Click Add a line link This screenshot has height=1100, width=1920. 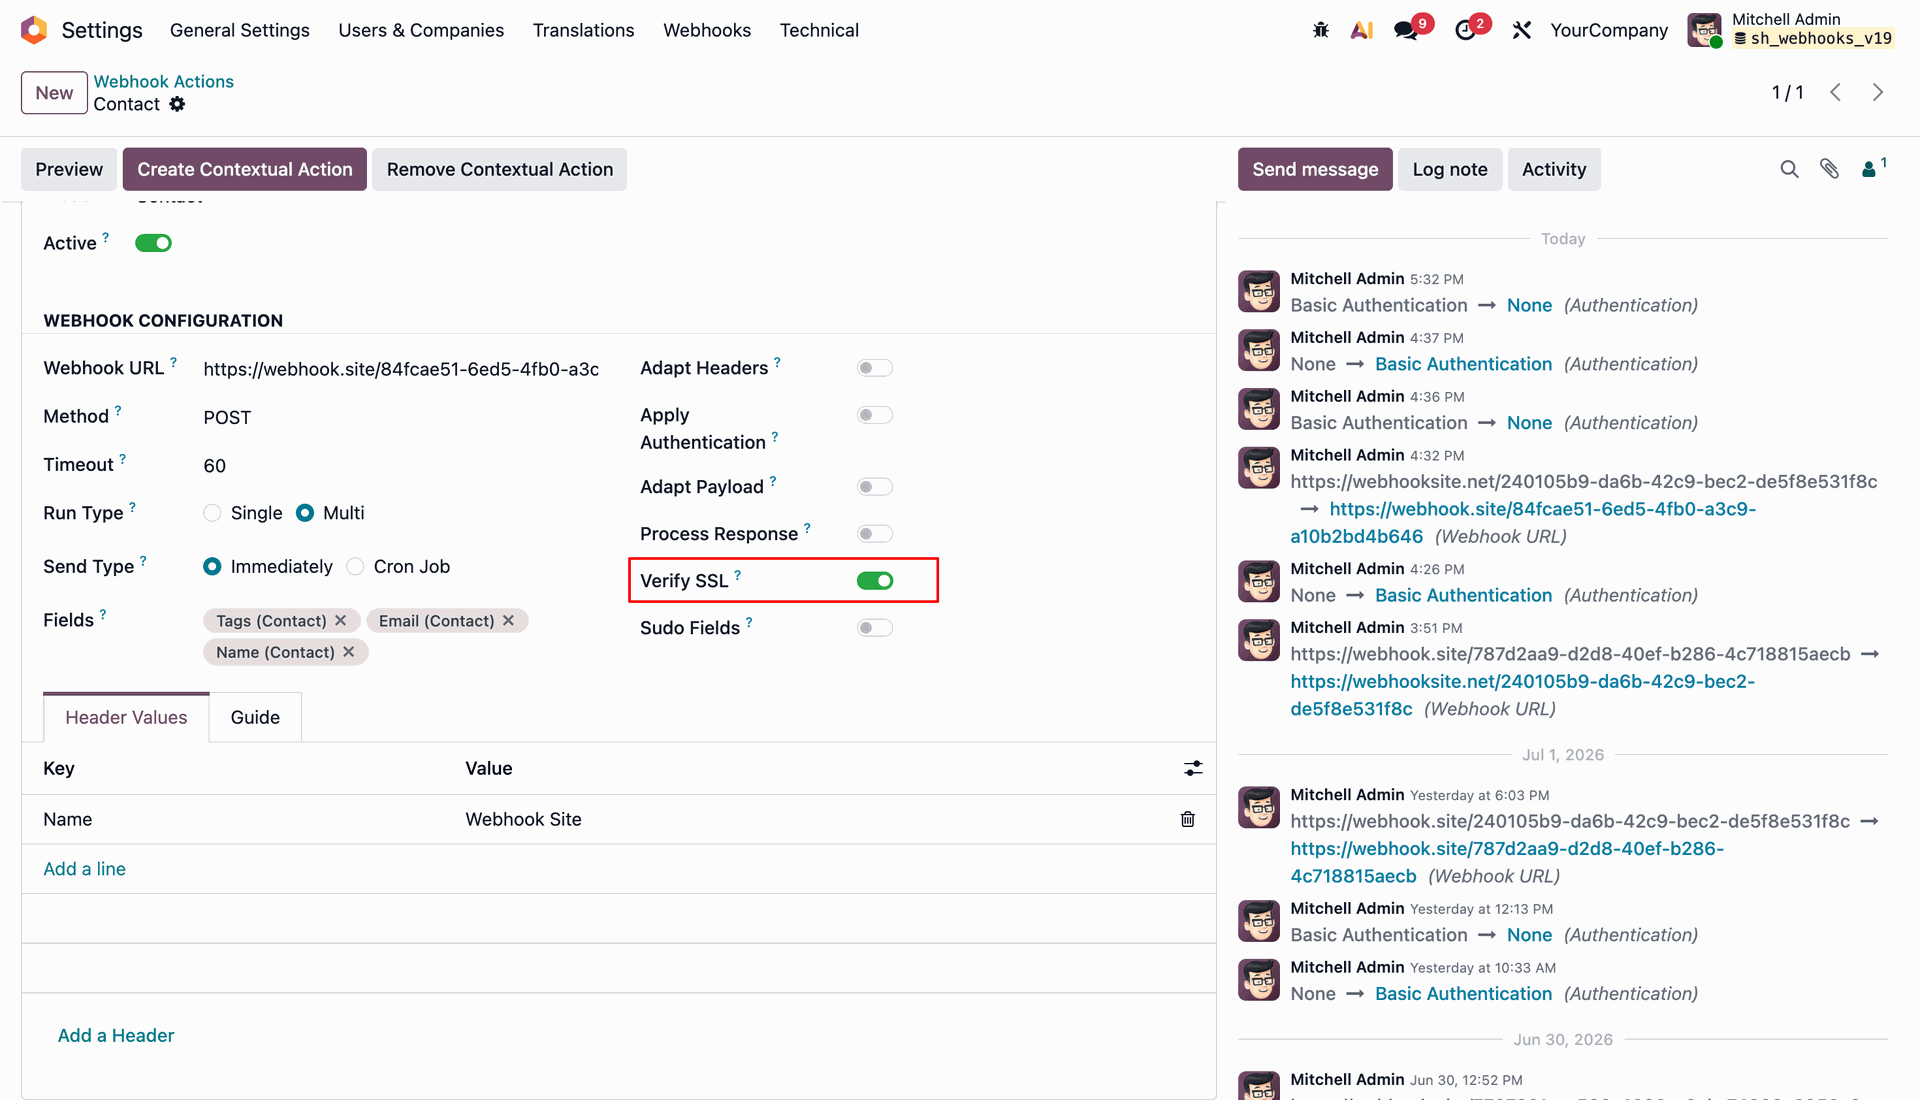[x=84, y=869]
